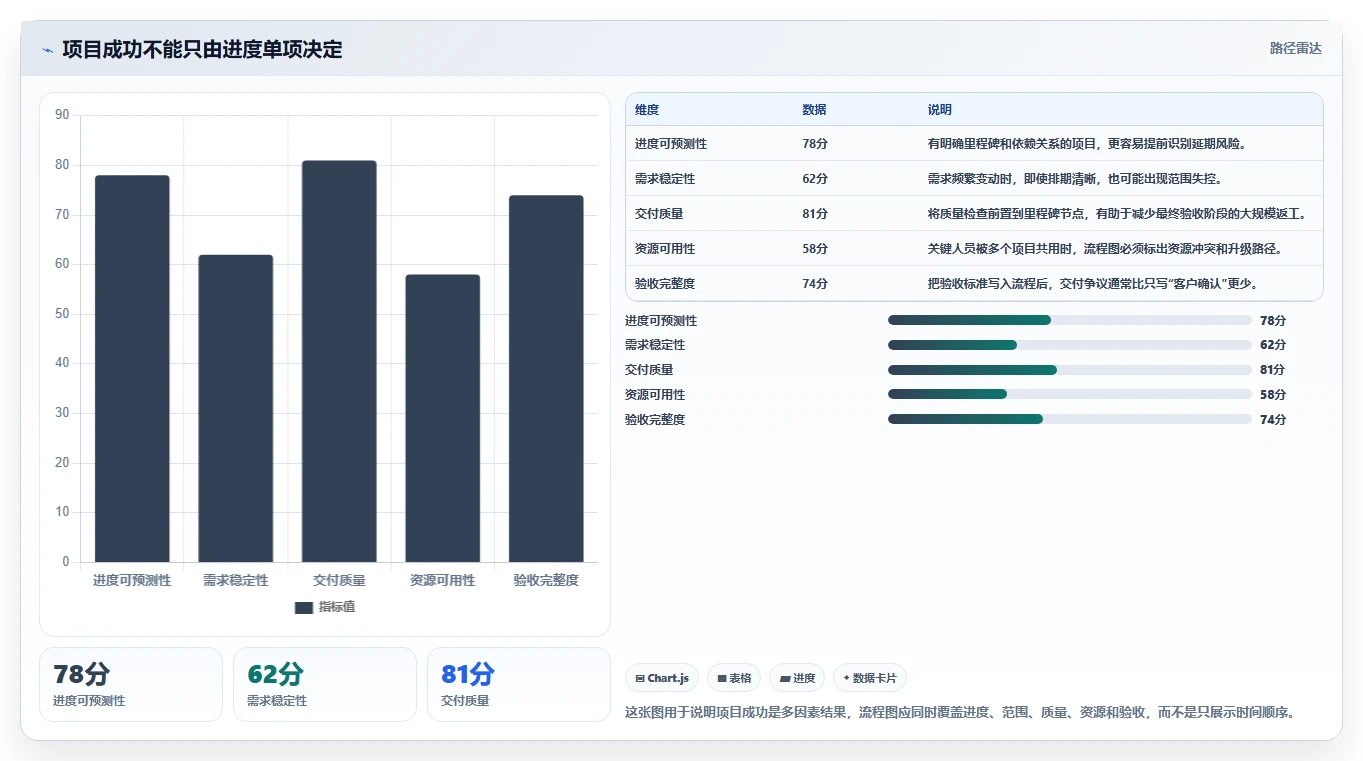The width and height of the screenshot is (1363, 761).
Task: Click the 进度可预测性 bar in chart
Action: [x=132, y=369]
